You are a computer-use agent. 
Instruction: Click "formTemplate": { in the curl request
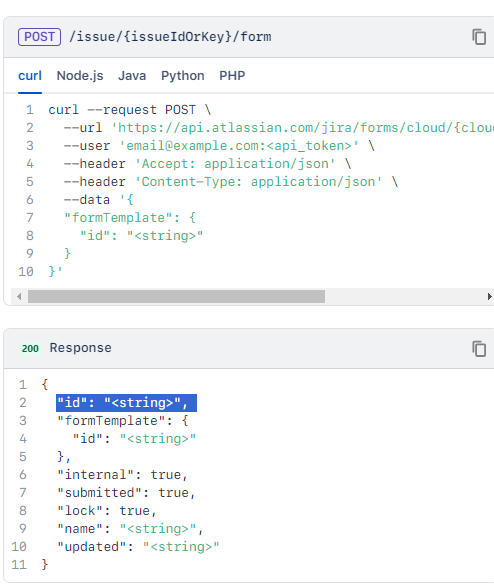pyautogui.click(x=130, y=218)
